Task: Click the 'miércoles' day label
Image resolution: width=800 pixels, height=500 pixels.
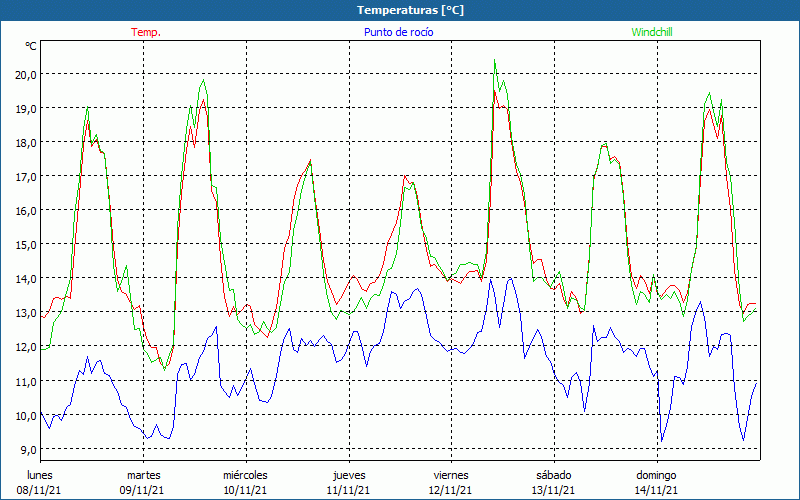Action: [x=245, y=475]
